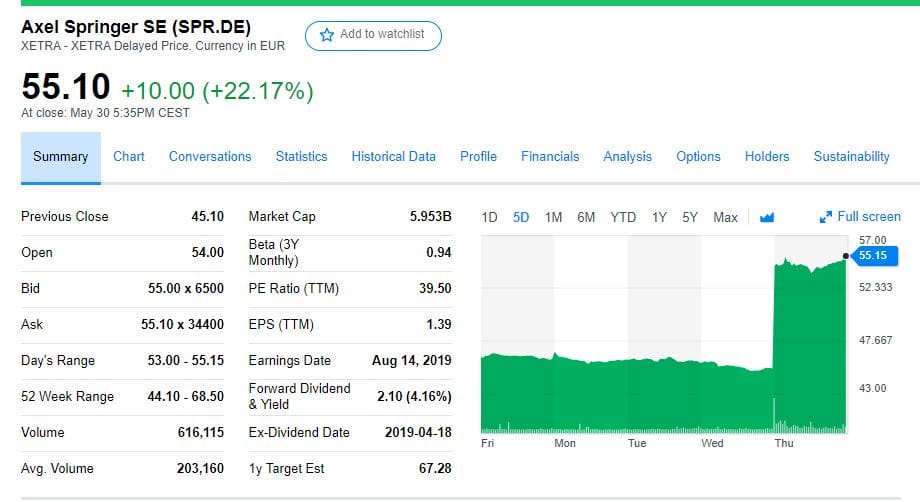
Task: Select the 1Y chart range
Action: 659,218
